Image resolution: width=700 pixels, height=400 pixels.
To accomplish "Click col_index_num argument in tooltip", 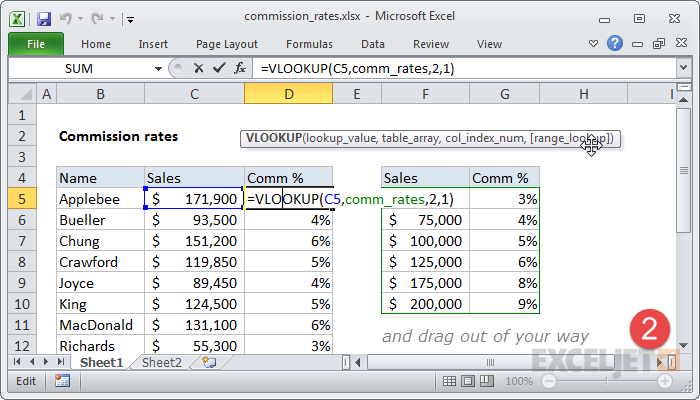I will click(485, 138).
